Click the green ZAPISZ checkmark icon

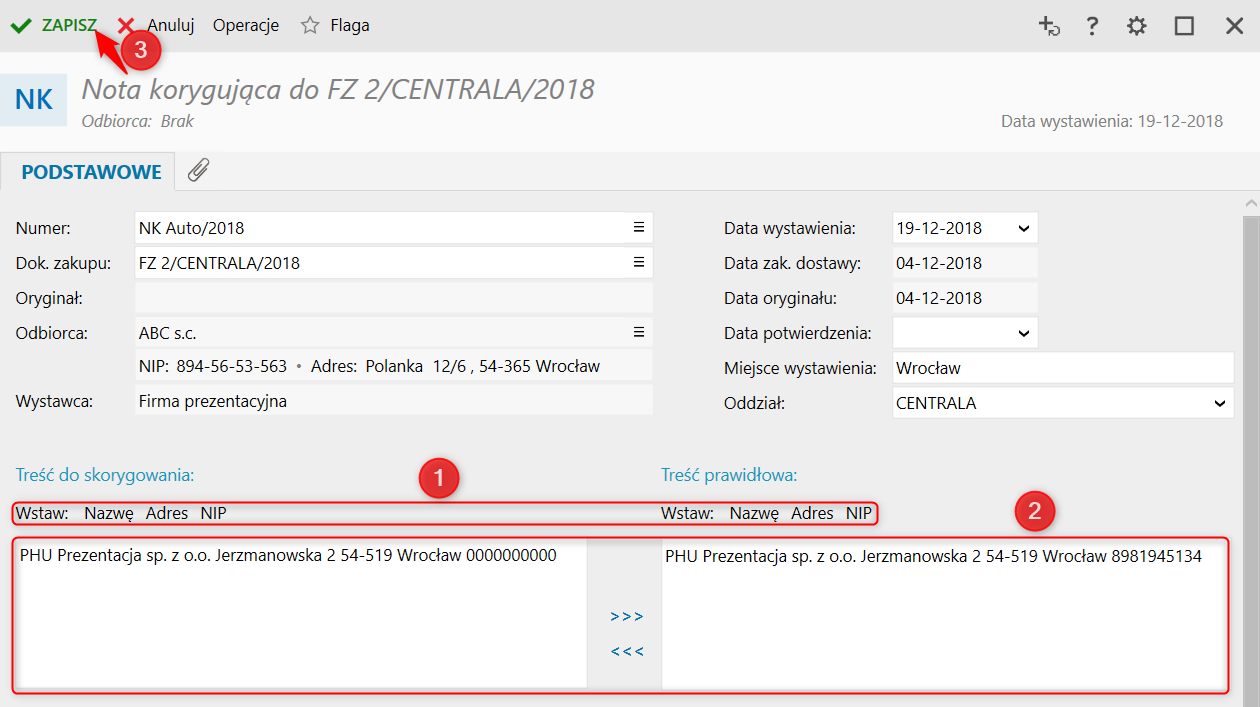(21, 26)
